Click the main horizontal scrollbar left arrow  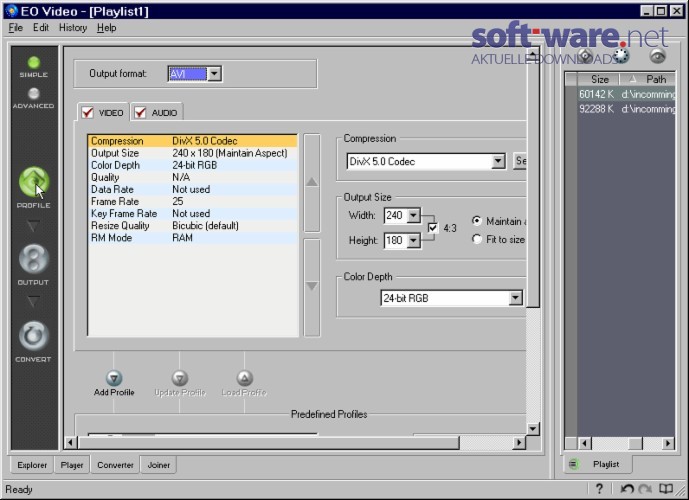click(x=70, y=442)
